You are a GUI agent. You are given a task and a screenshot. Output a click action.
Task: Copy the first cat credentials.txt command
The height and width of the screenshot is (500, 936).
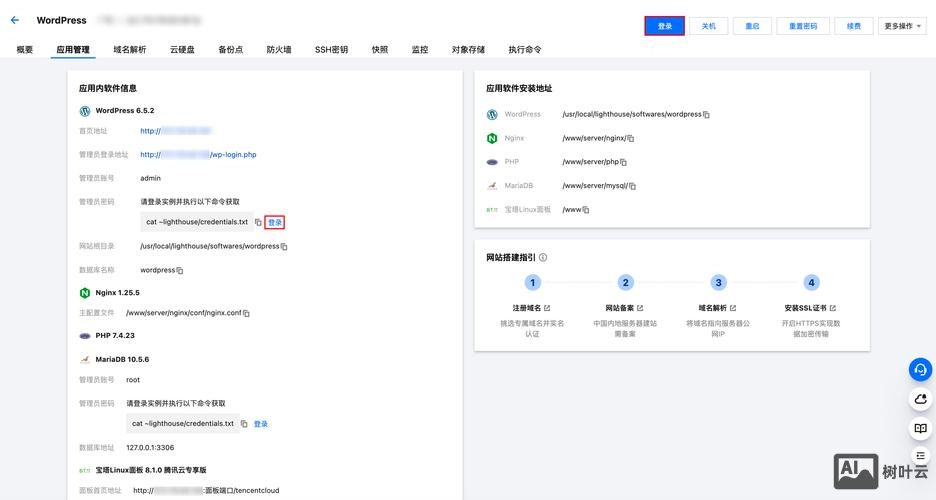click(258, 222)
